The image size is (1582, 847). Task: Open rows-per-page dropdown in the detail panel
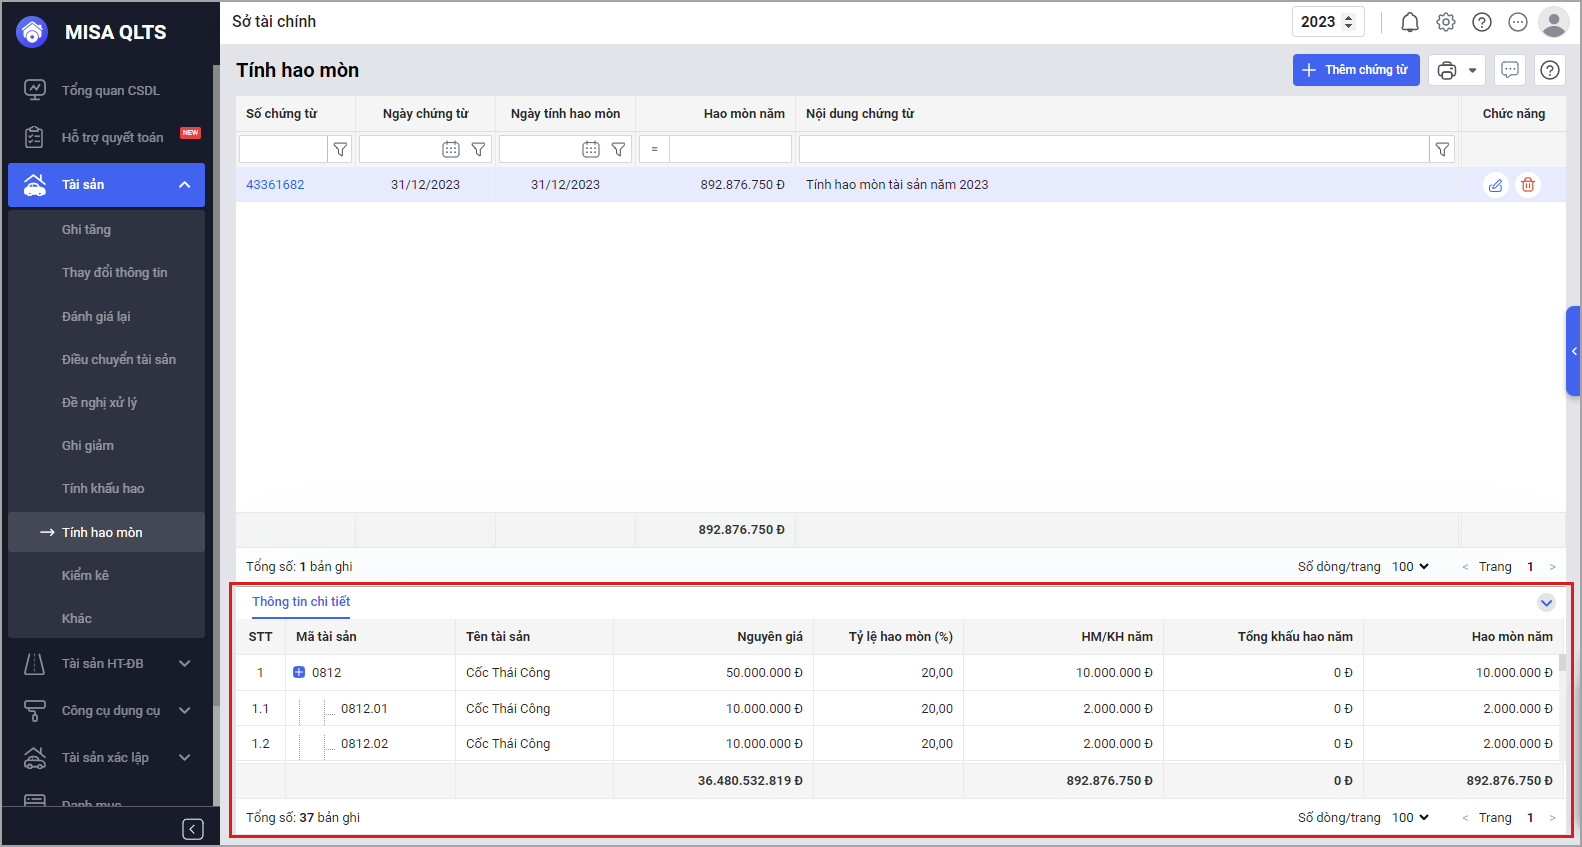(1410, 818)
